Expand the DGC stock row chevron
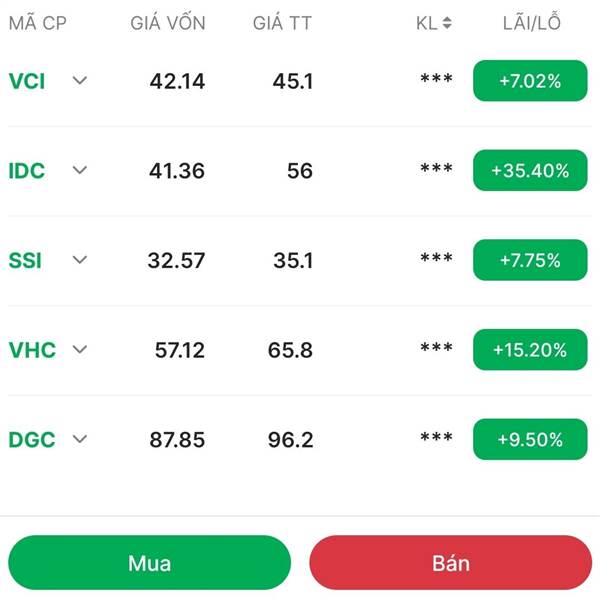The height and width of the screenshot is (600, 600). coord(80,439)
